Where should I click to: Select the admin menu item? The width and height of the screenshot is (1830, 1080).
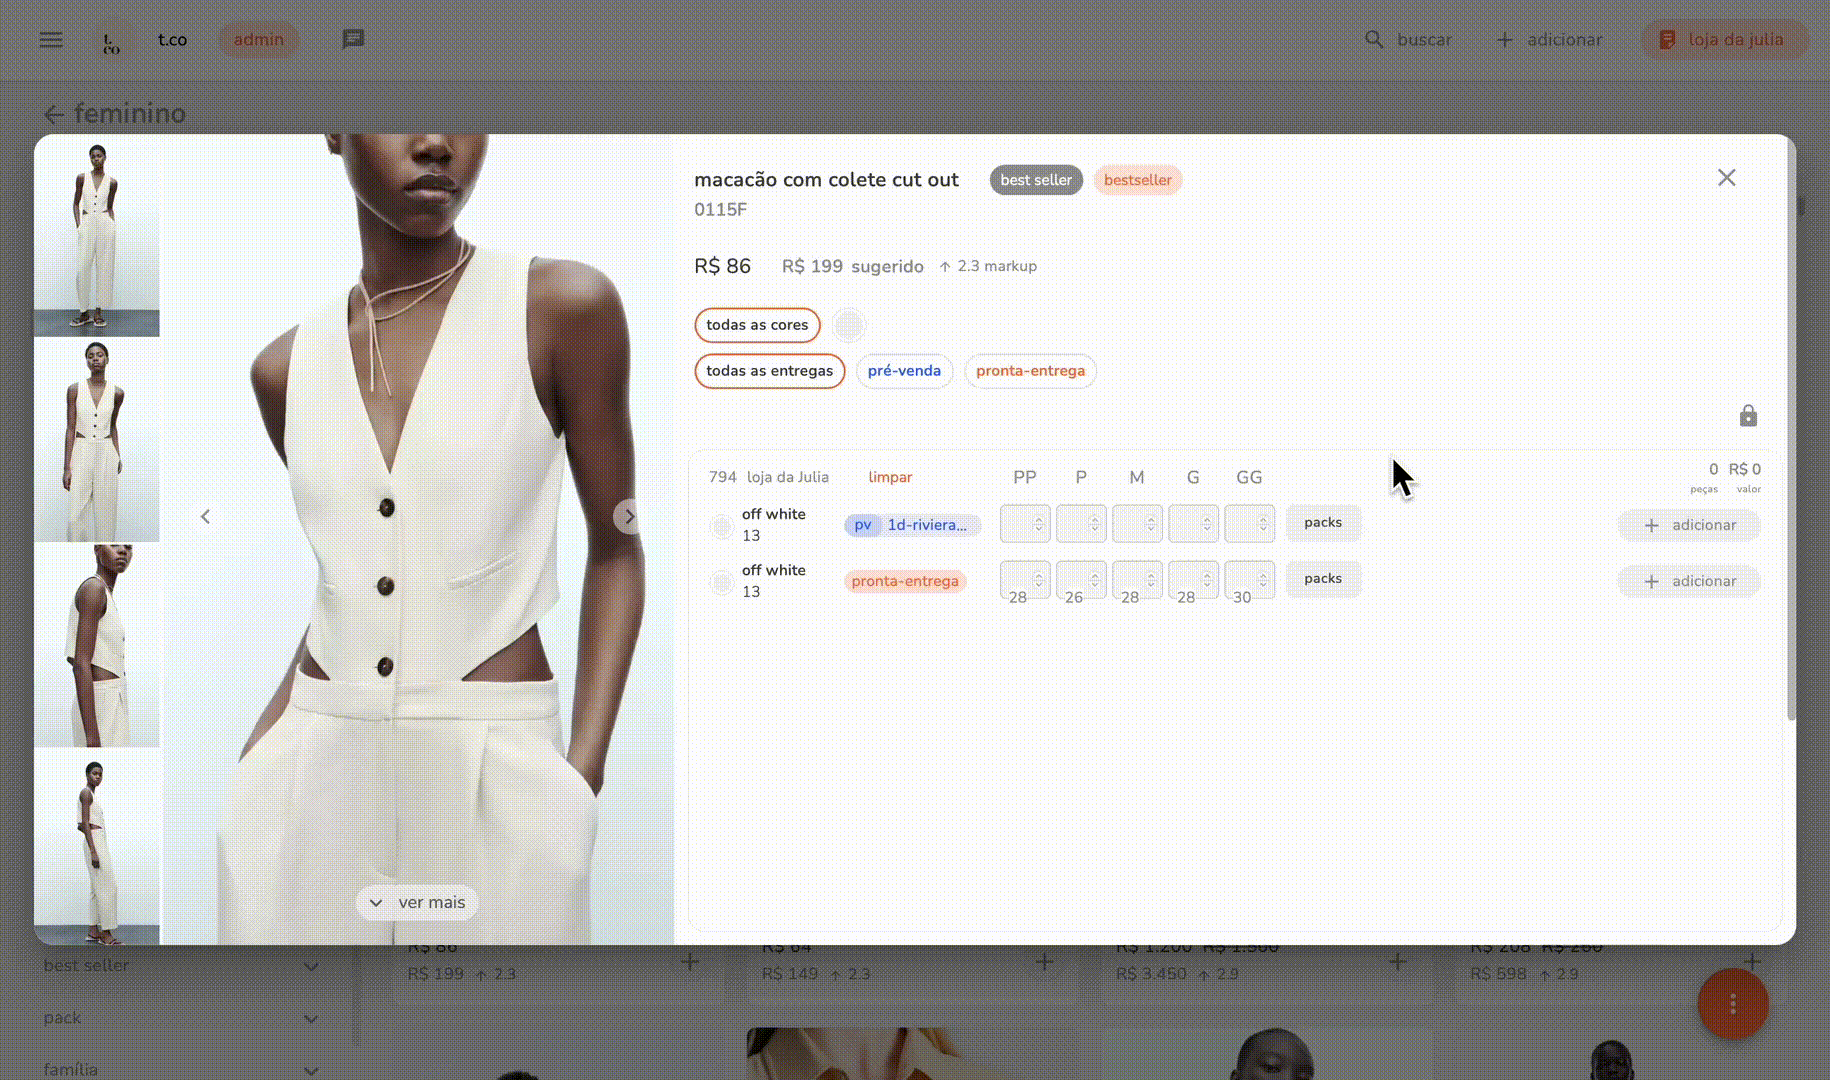point(258,39)
